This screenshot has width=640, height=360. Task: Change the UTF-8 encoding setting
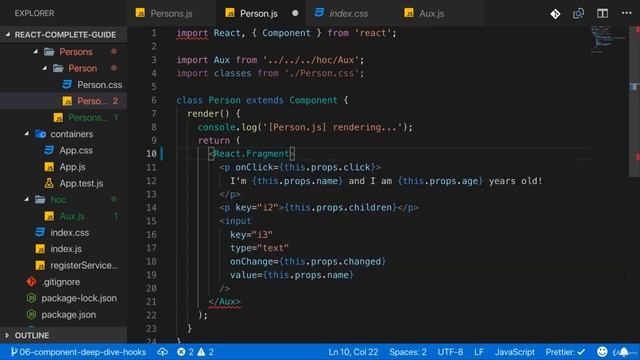coord(450,352)
